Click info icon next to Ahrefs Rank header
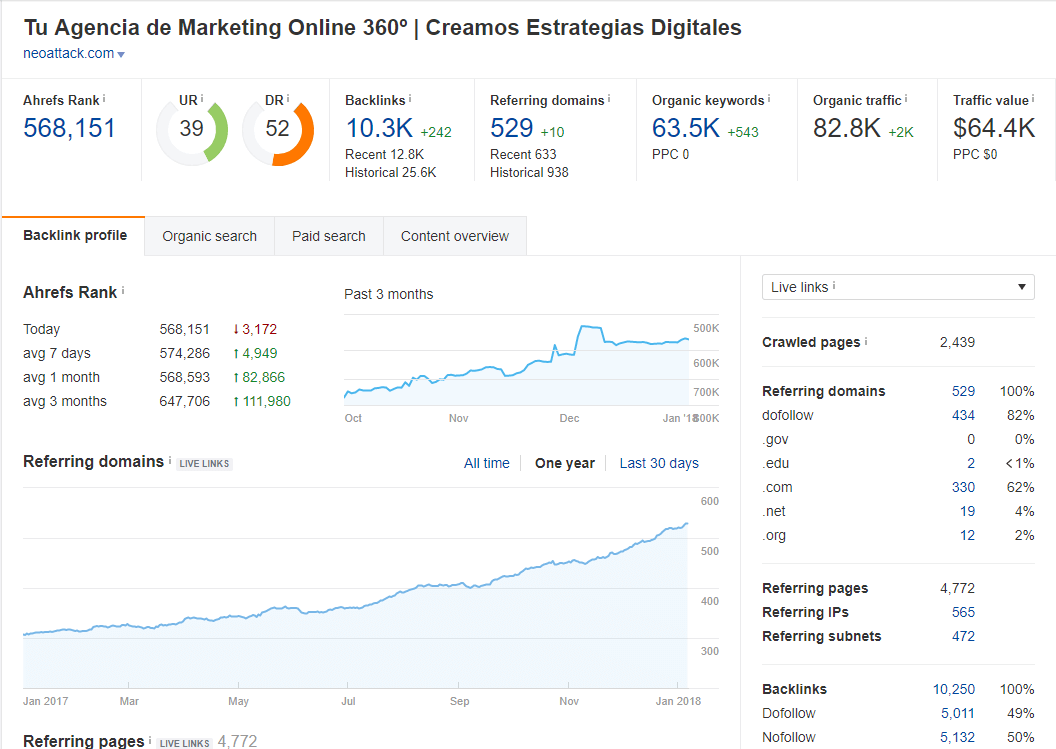Screen dimensions: 1056x749 click(104, 99)
